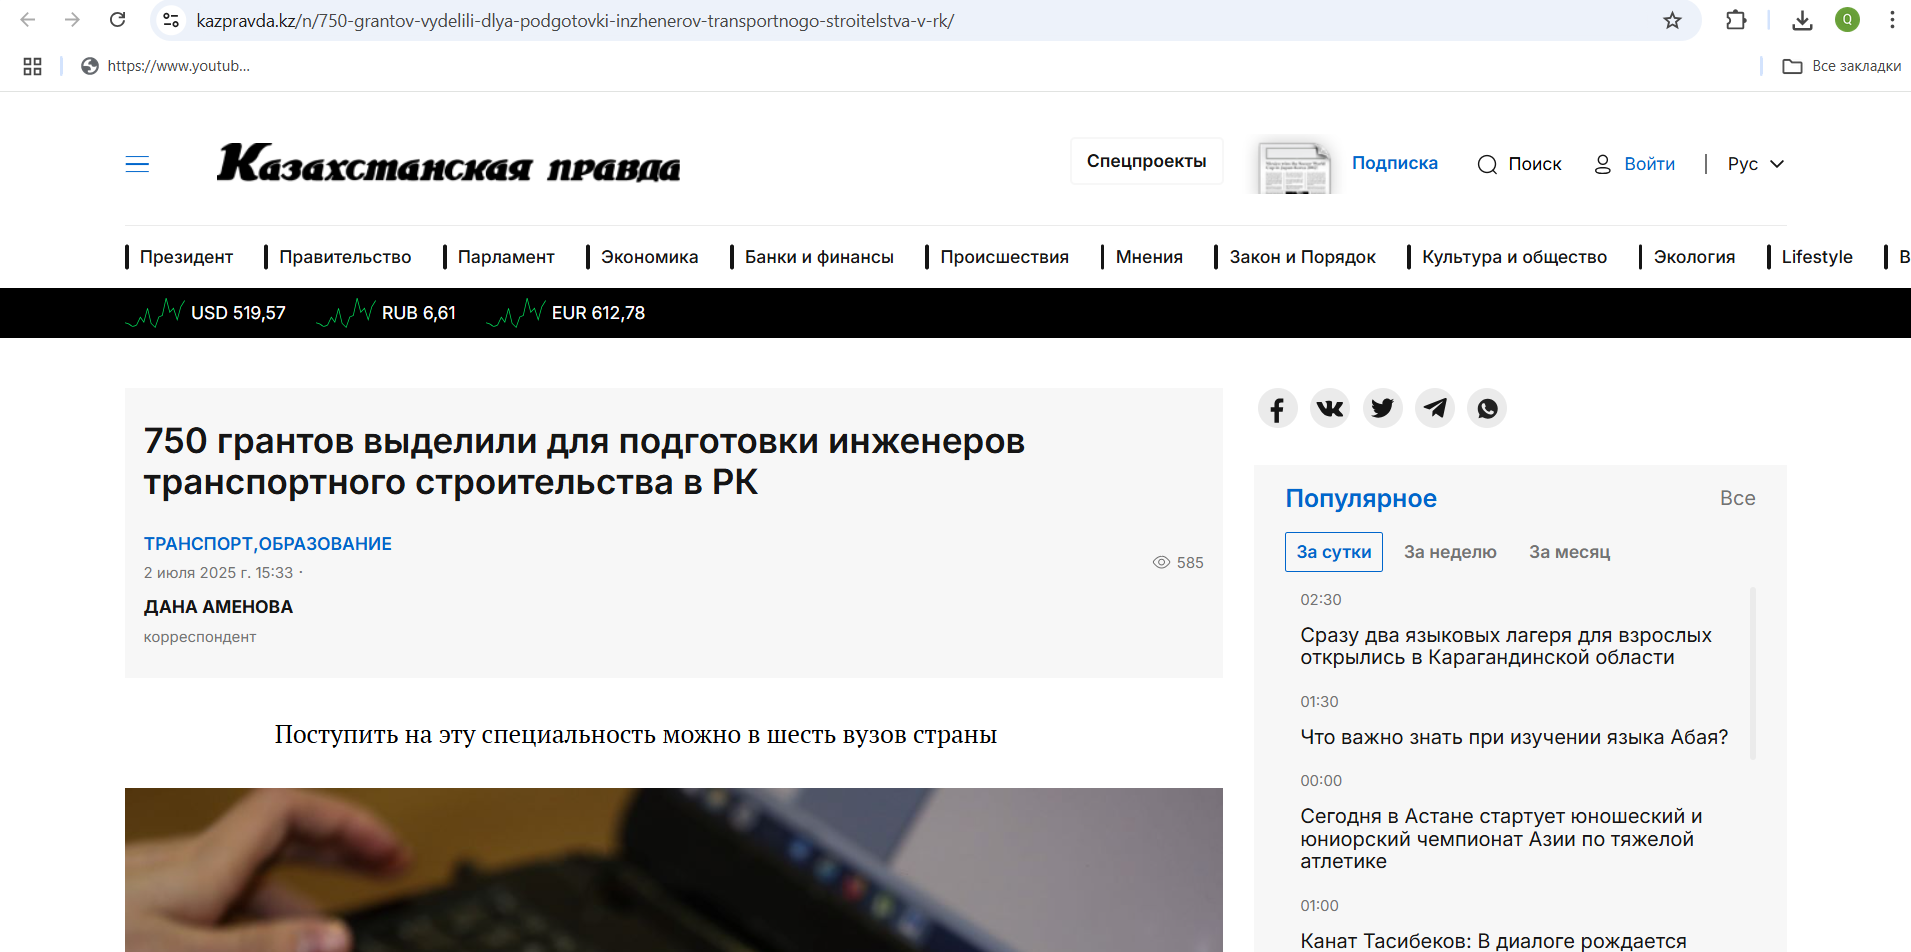The width and height of the screenshot is (1911, 952).
Task: Share the article on VK
Action: [1330, 408]
